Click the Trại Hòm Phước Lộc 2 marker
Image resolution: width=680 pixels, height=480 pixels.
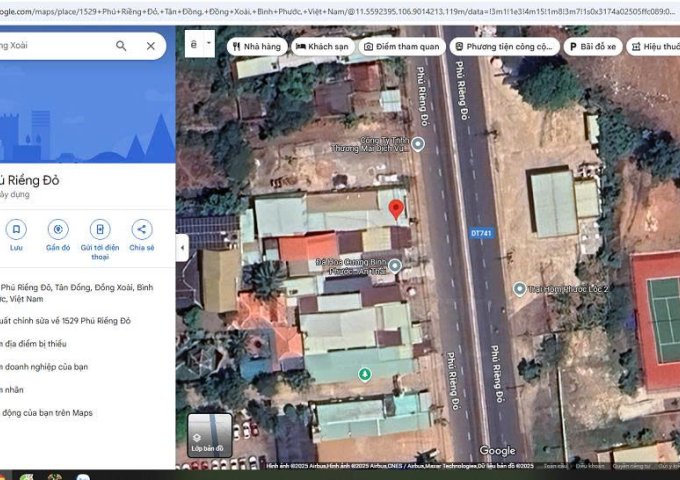click(x=519, y=289)
